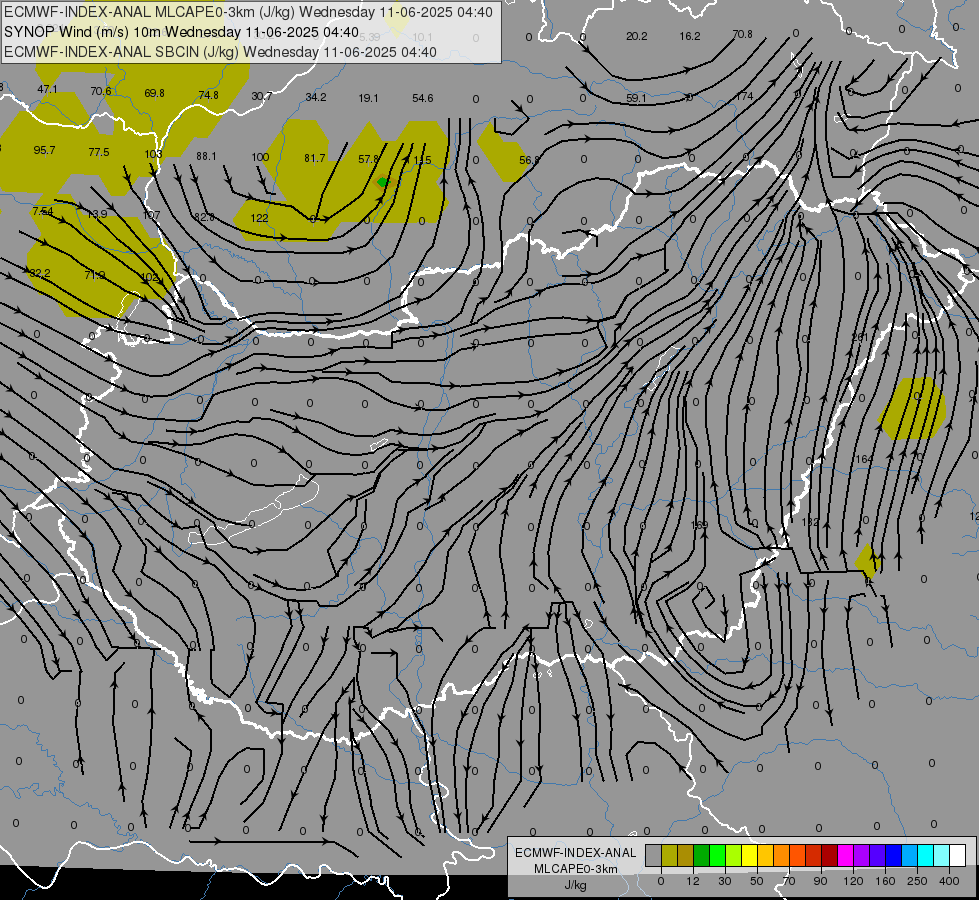Viewport: 979px width, 900px height.
Task: Select the dark red legend swatch
Action: click(x=829, y=855)
